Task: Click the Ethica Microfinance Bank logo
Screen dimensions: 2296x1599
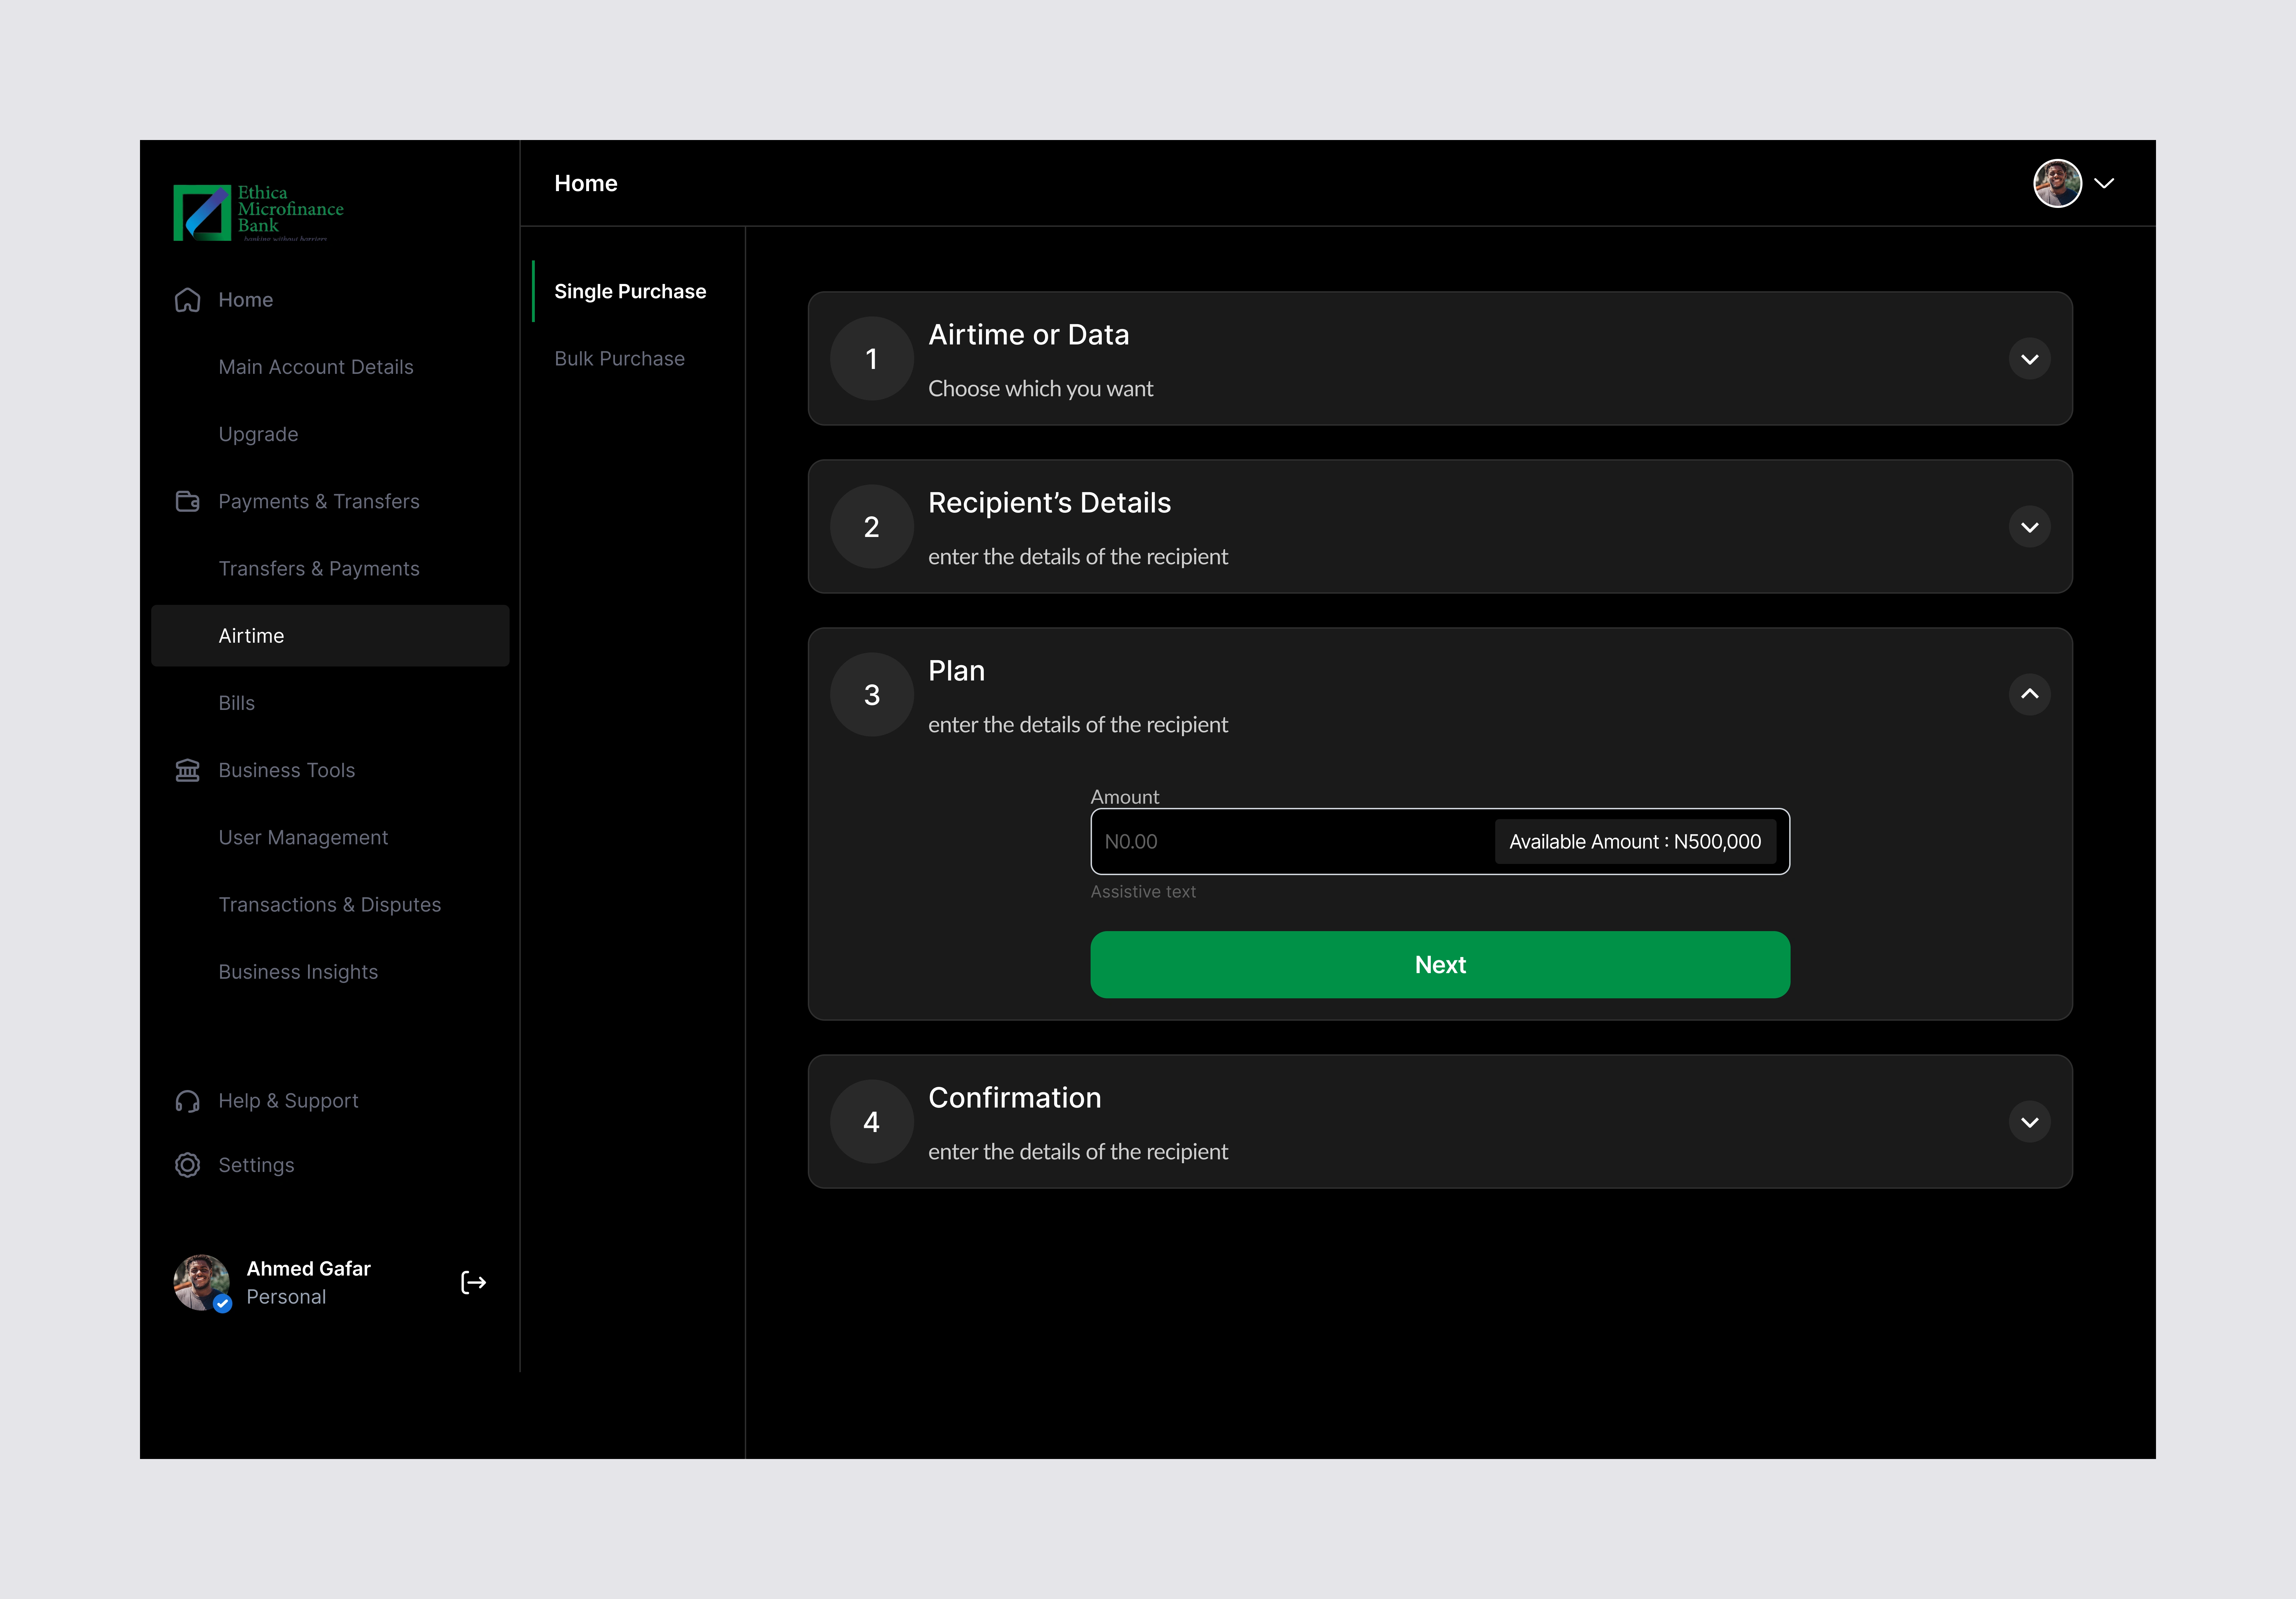Action: 258,212
